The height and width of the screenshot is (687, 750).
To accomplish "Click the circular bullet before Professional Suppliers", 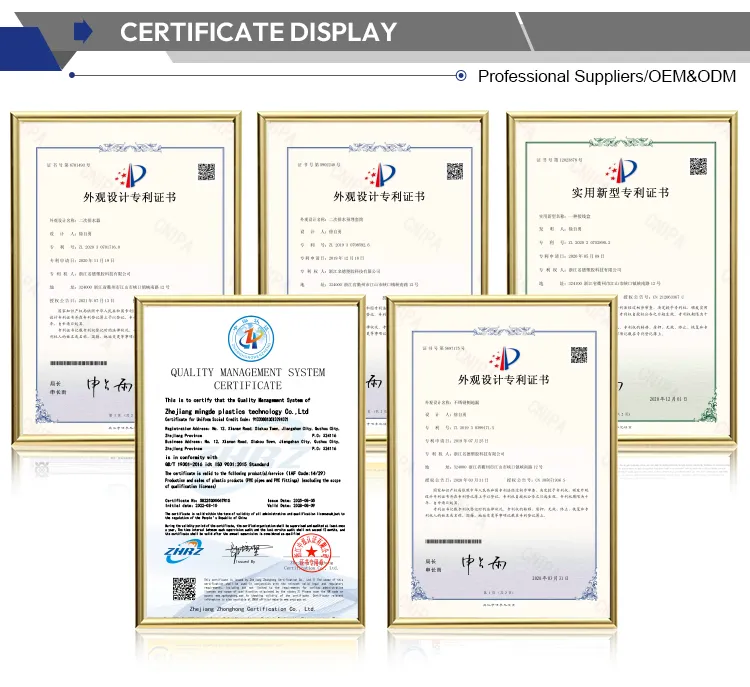I will point(461,76).
